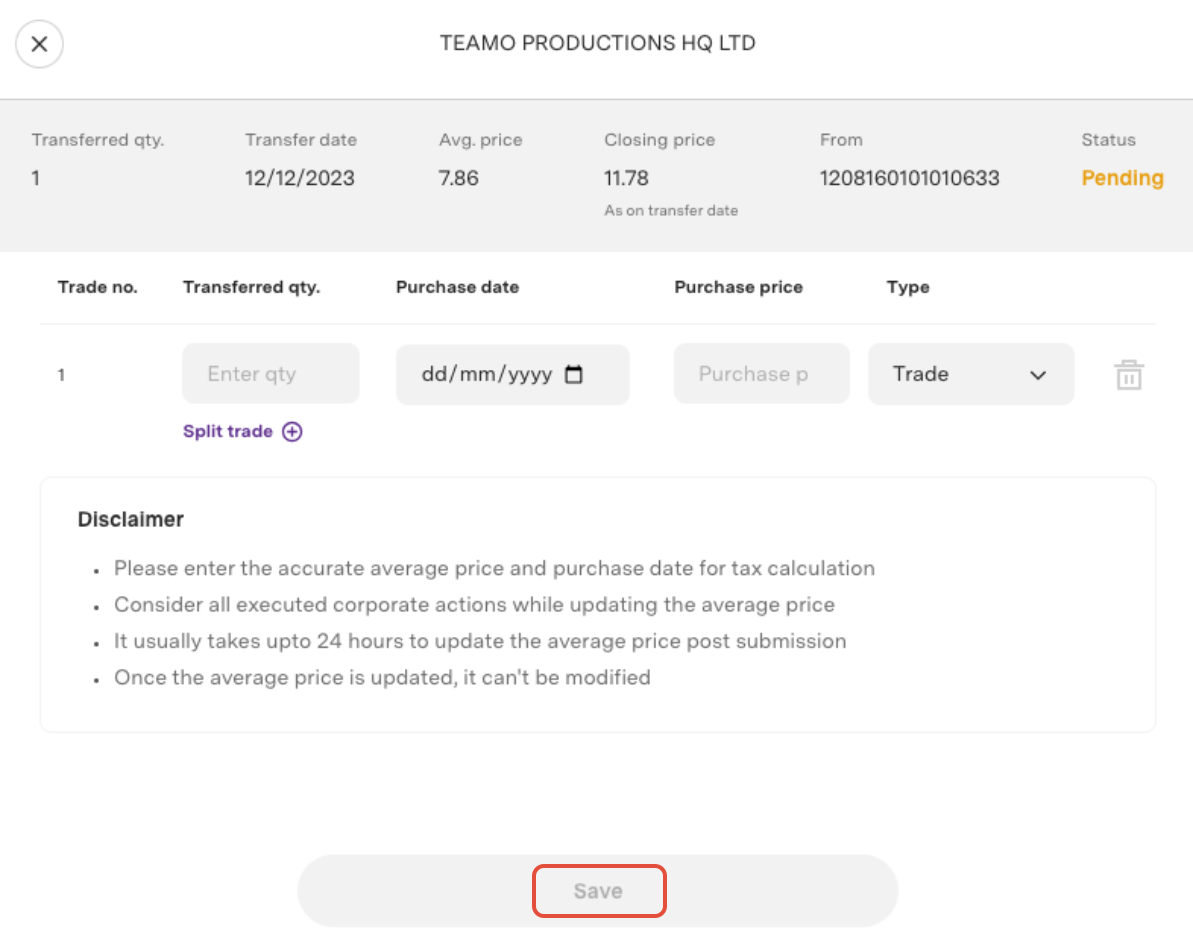Expand the Type dropdown chevron
1193x950 pixels.
1038,375
